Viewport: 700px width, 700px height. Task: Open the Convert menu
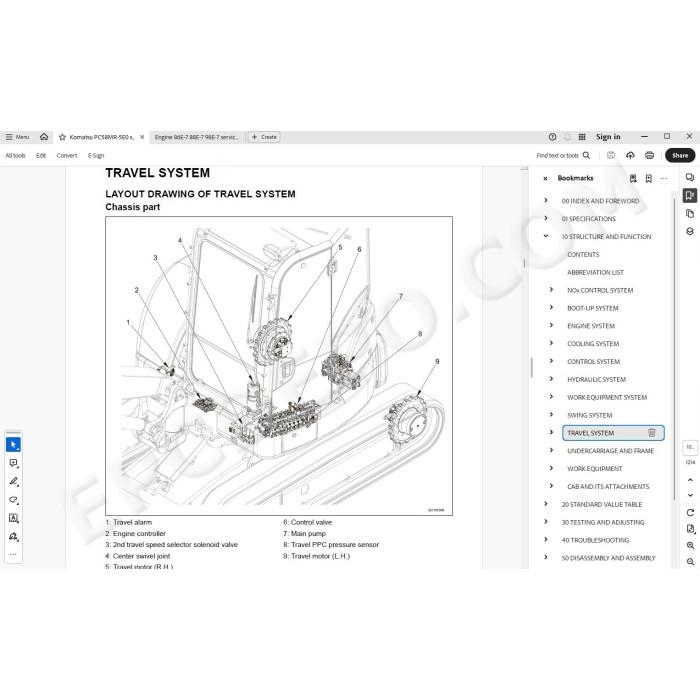tap(67, 155)
